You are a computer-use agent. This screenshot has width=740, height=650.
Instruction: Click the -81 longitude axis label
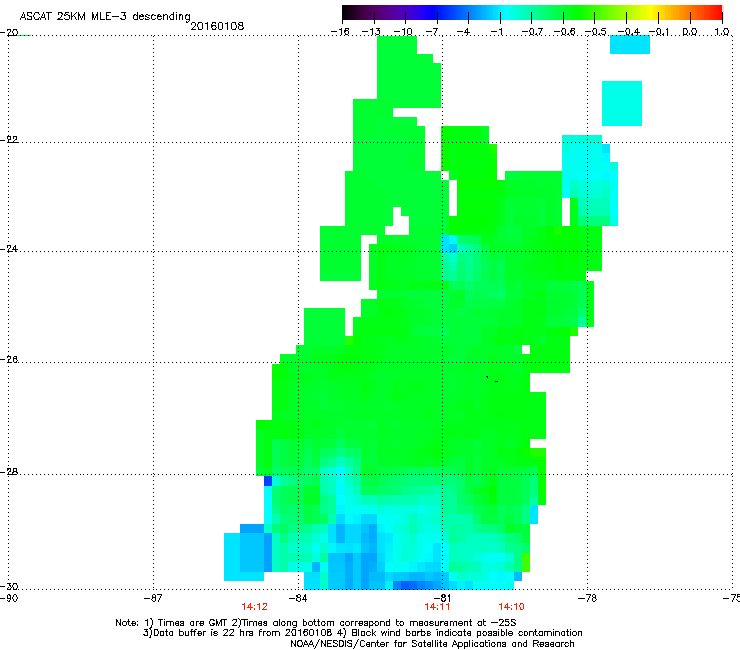tap(442, 598)
